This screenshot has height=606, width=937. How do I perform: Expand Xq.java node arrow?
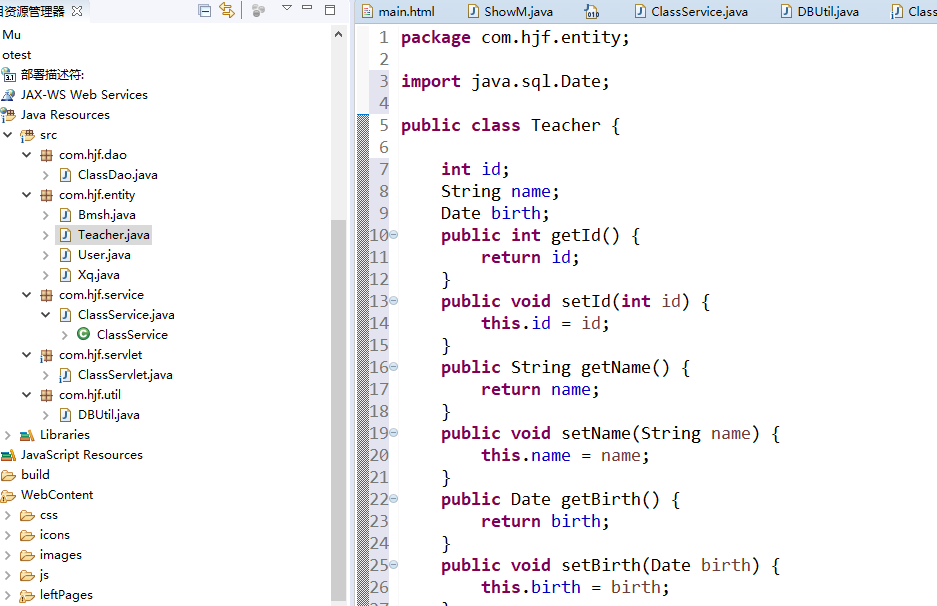[45, 275]
